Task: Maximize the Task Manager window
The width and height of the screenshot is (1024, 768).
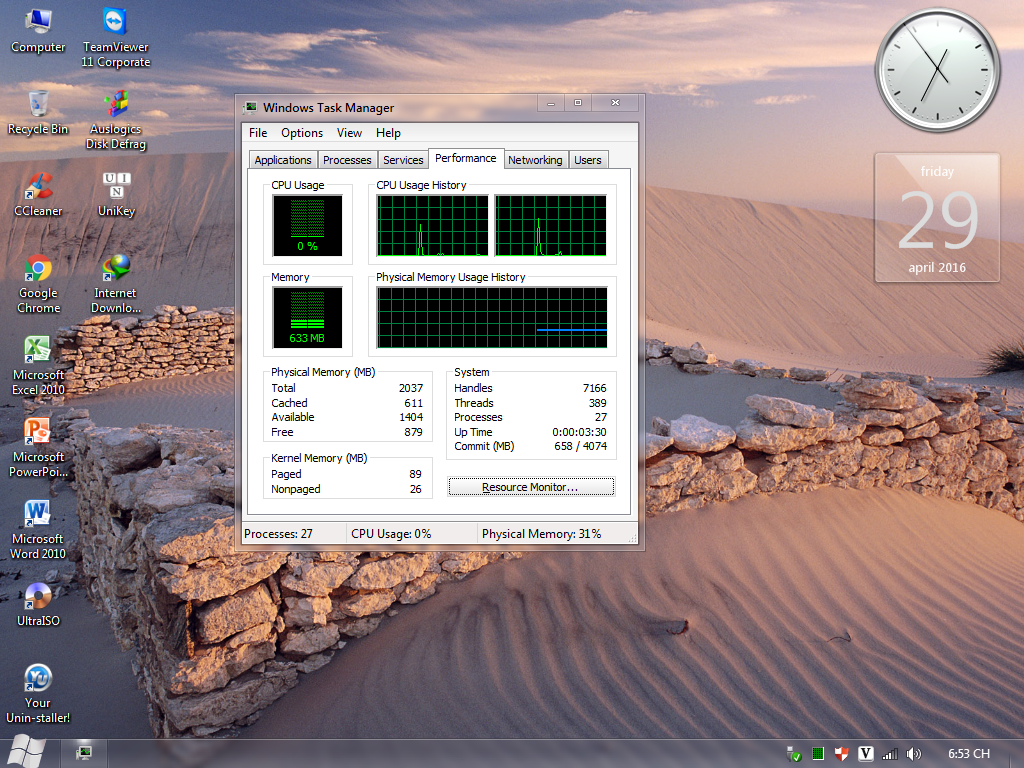Action: [x=578, y=103]
